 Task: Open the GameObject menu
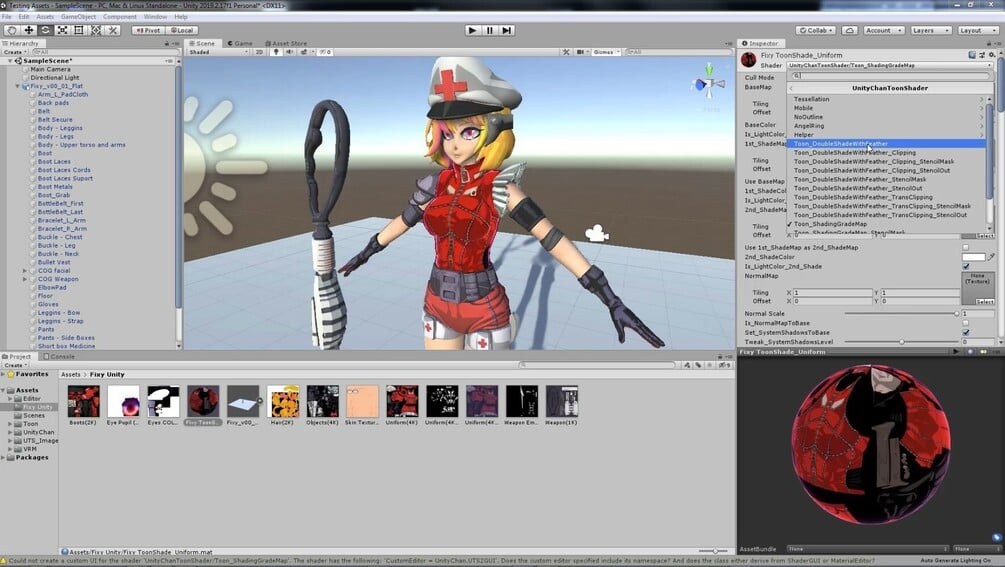click(78, 17)
